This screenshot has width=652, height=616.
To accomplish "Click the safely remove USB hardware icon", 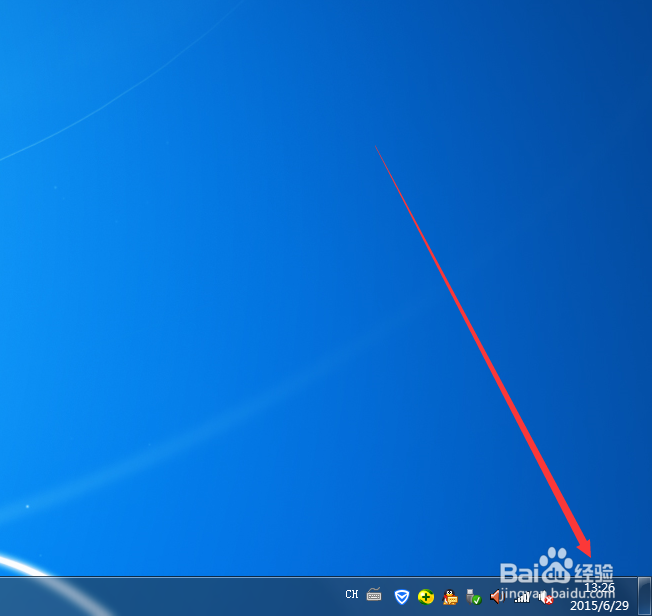I will coord(474,597).
